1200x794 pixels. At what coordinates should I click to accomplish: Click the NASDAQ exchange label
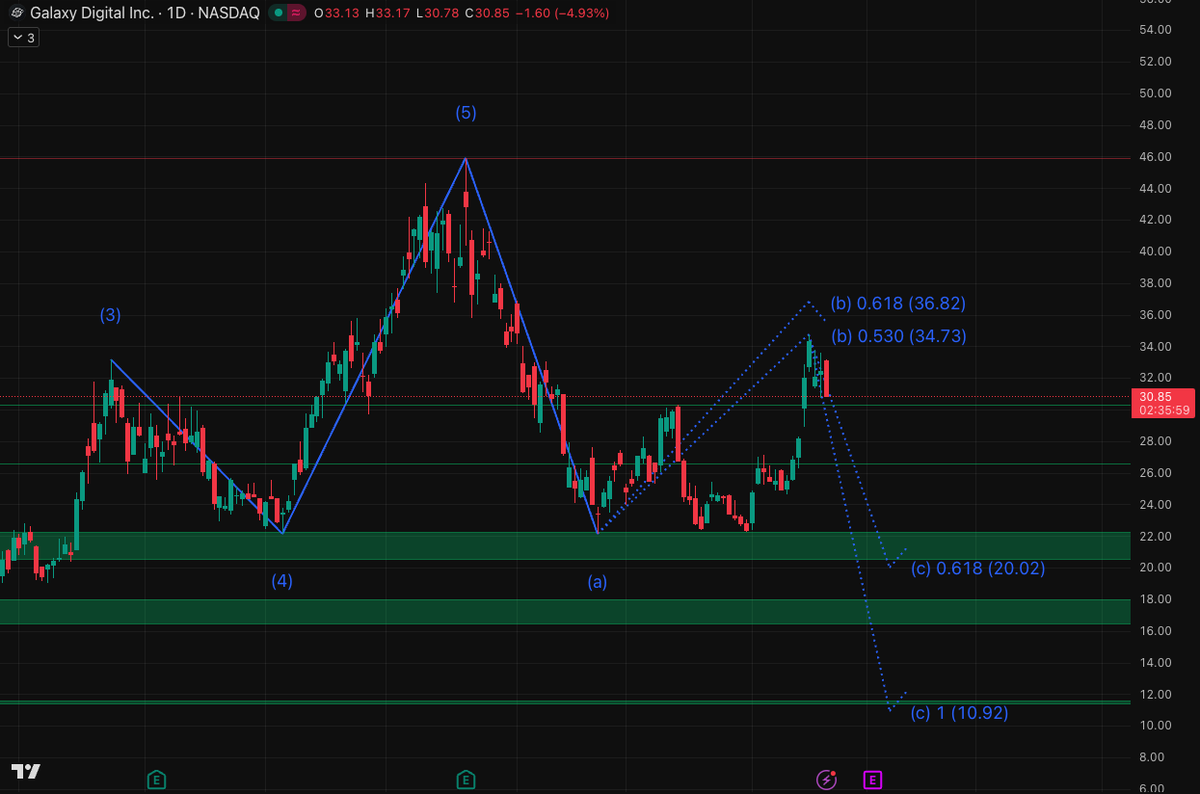pos(229,14)
